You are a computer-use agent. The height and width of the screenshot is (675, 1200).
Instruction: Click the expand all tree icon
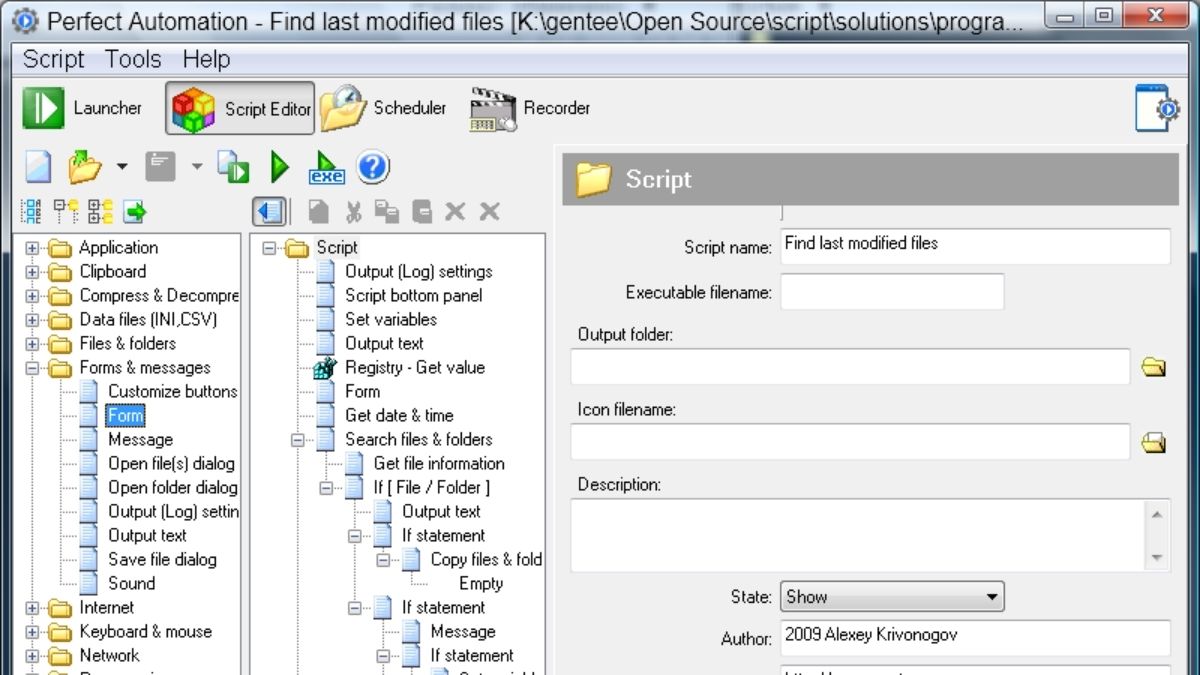point(100,211)
